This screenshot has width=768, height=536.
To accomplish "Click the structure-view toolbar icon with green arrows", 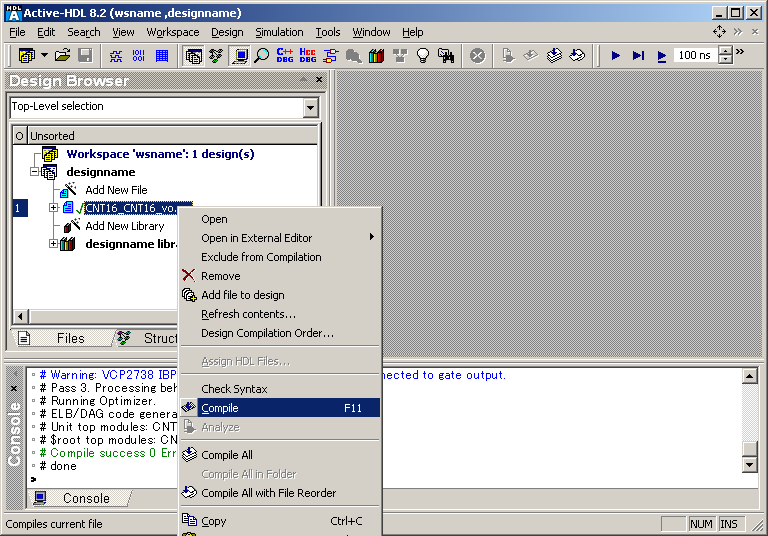I will click(x=216, y=56).
